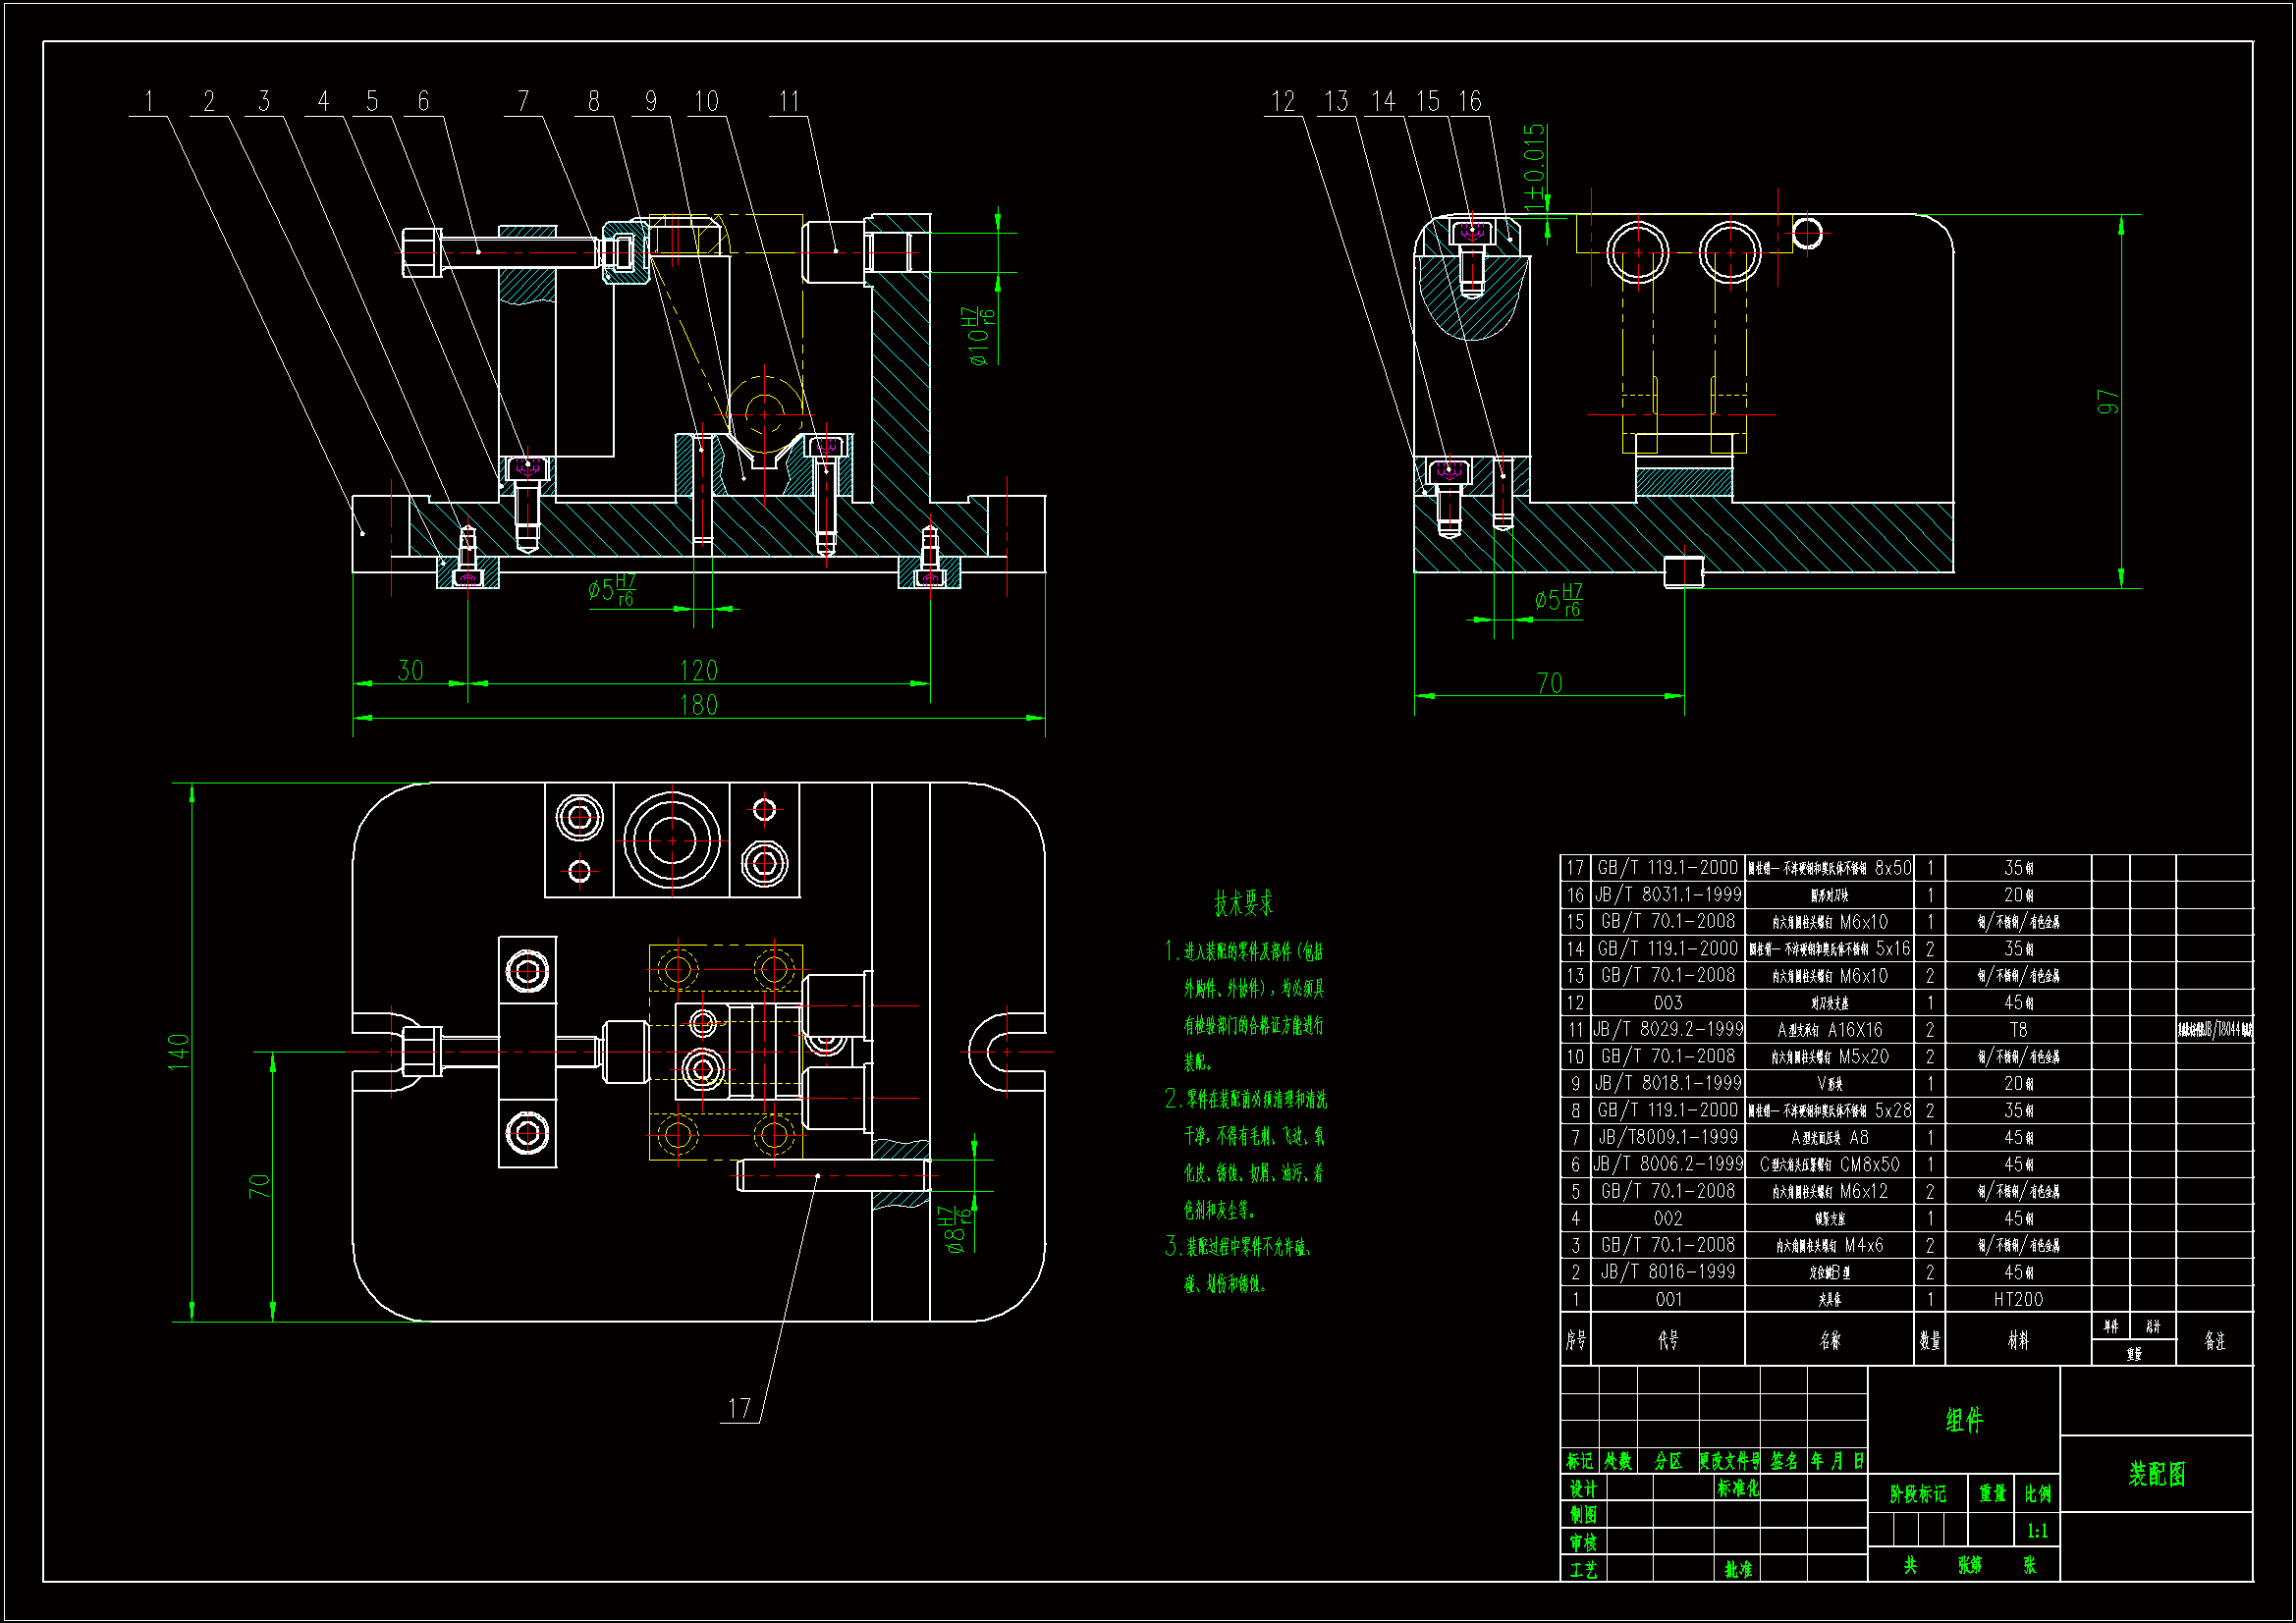
Task: Click HT200 material cell in parts list
Action: (2018, 1299)
